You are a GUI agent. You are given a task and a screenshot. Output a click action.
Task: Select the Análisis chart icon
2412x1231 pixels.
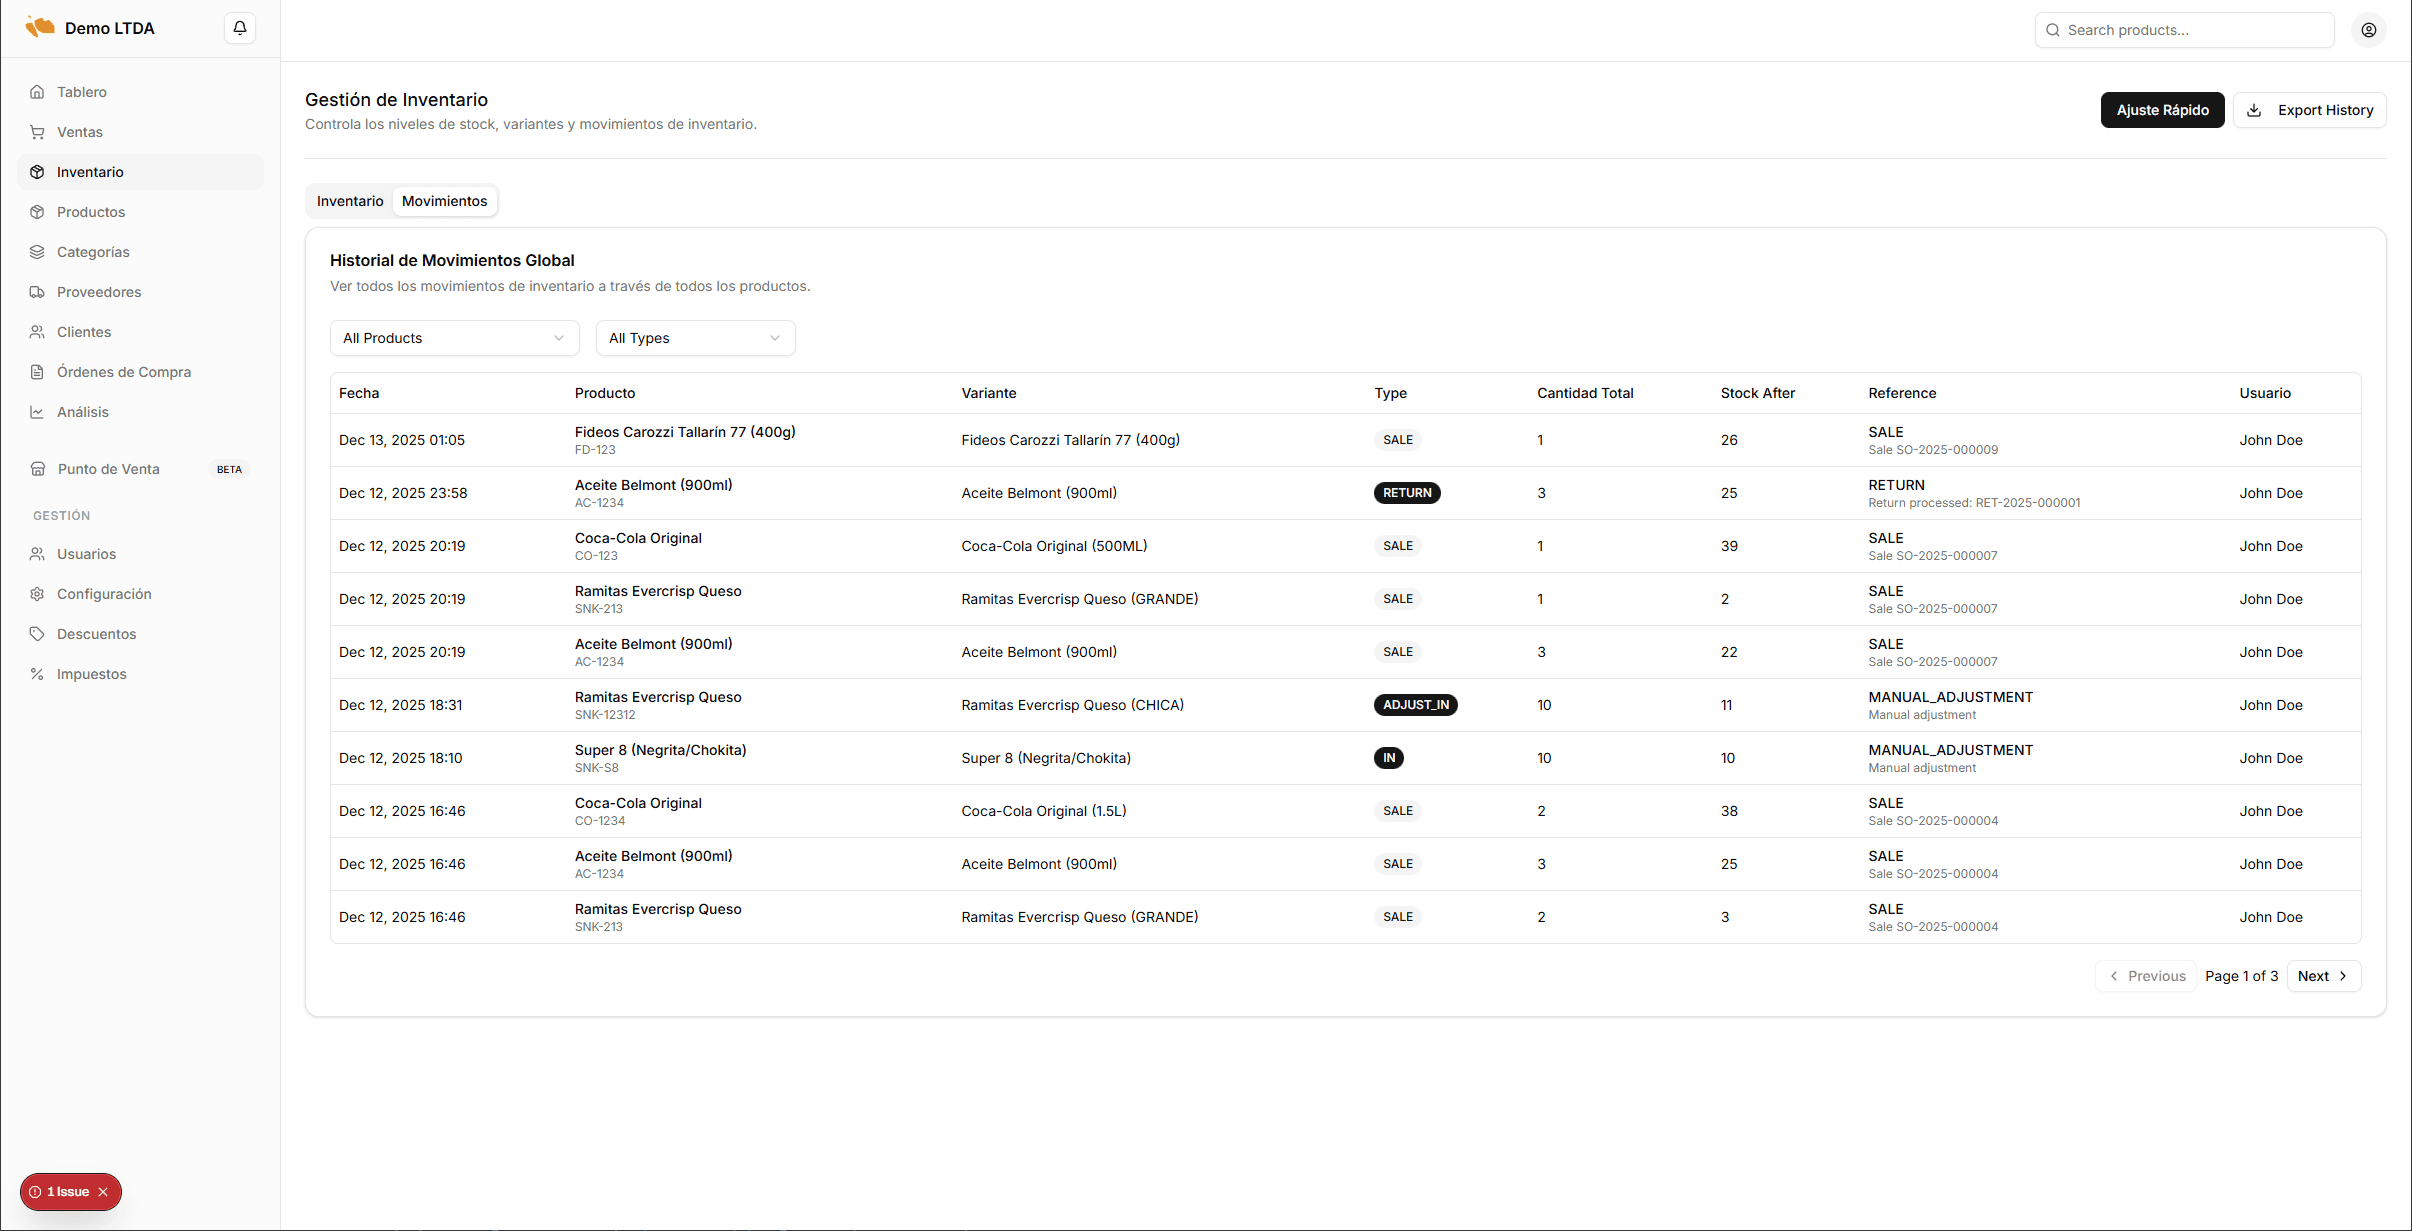pyautogui.click(x=37, y=411)
